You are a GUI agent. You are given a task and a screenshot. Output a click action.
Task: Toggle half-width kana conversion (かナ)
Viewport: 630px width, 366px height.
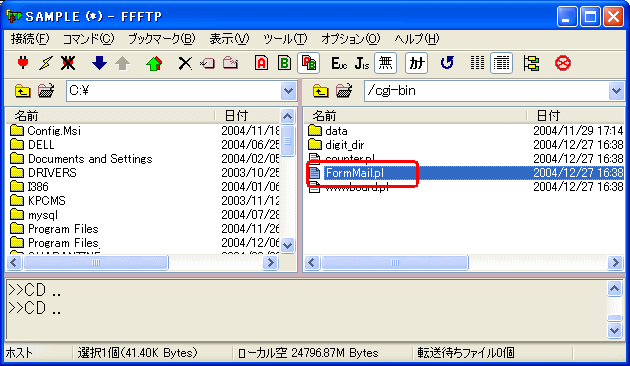point(416,63)
